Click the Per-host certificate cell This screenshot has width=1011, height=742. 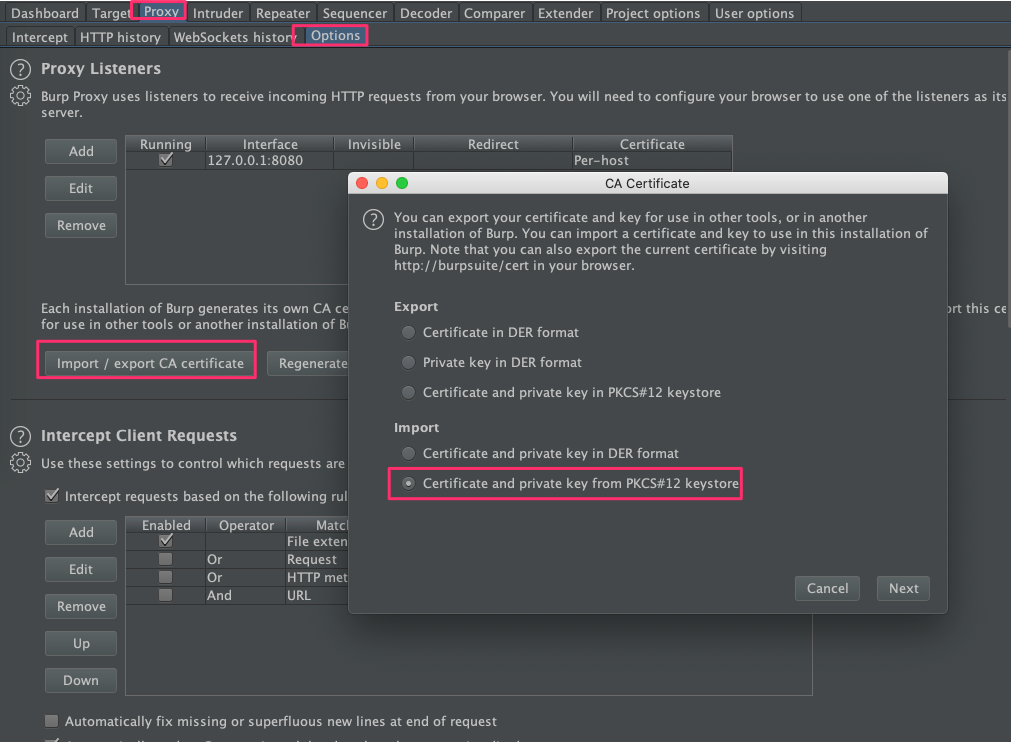pos(652,160)
